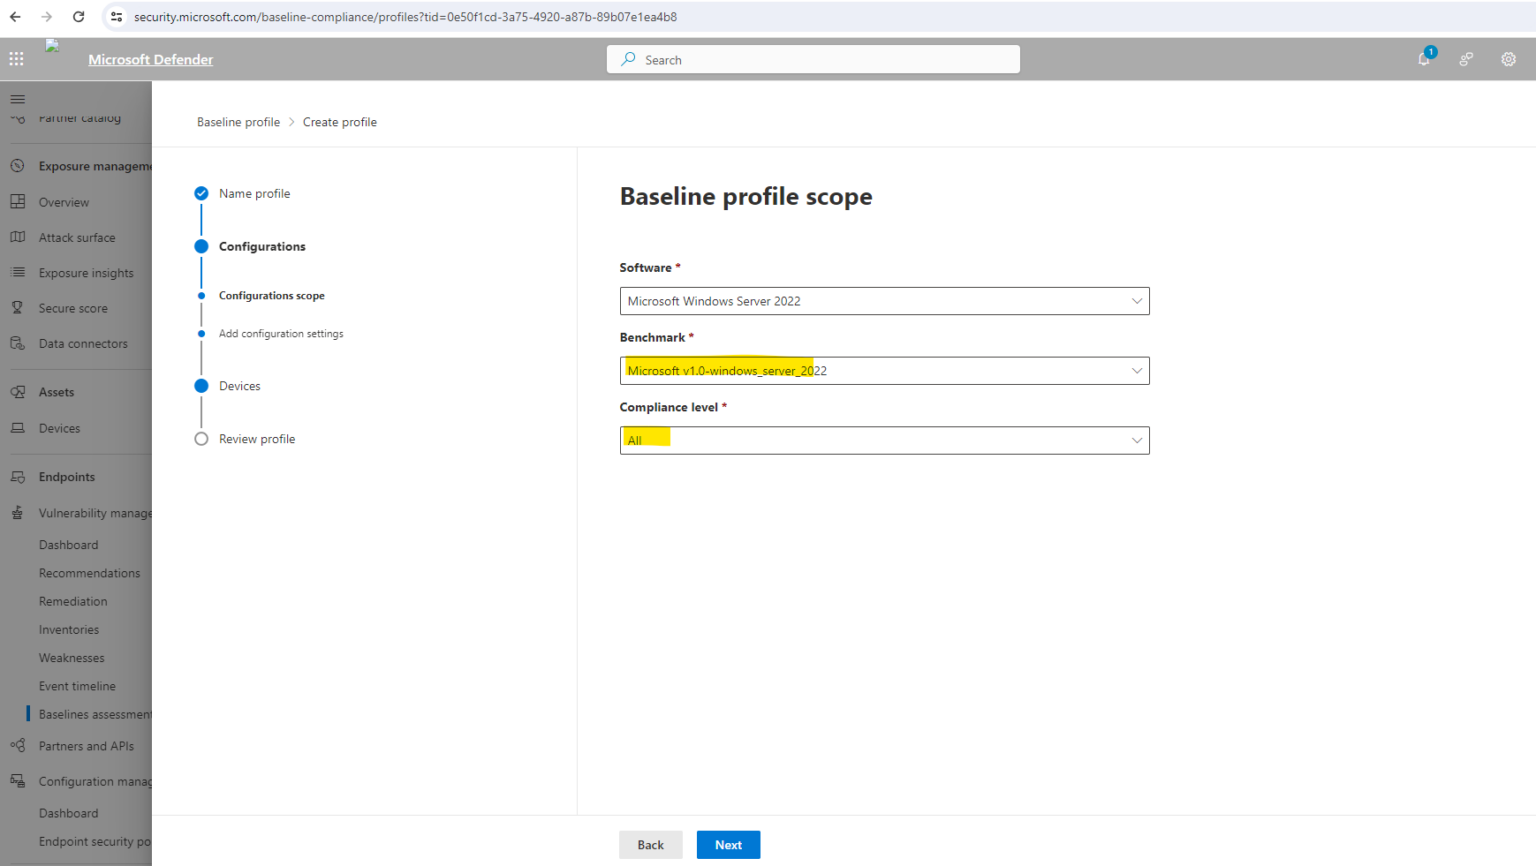Image resolution: width=1536 pixels, height=866 pixels.
Task: Open the app launcher waffle icon
Action: (x=16, y=58)
